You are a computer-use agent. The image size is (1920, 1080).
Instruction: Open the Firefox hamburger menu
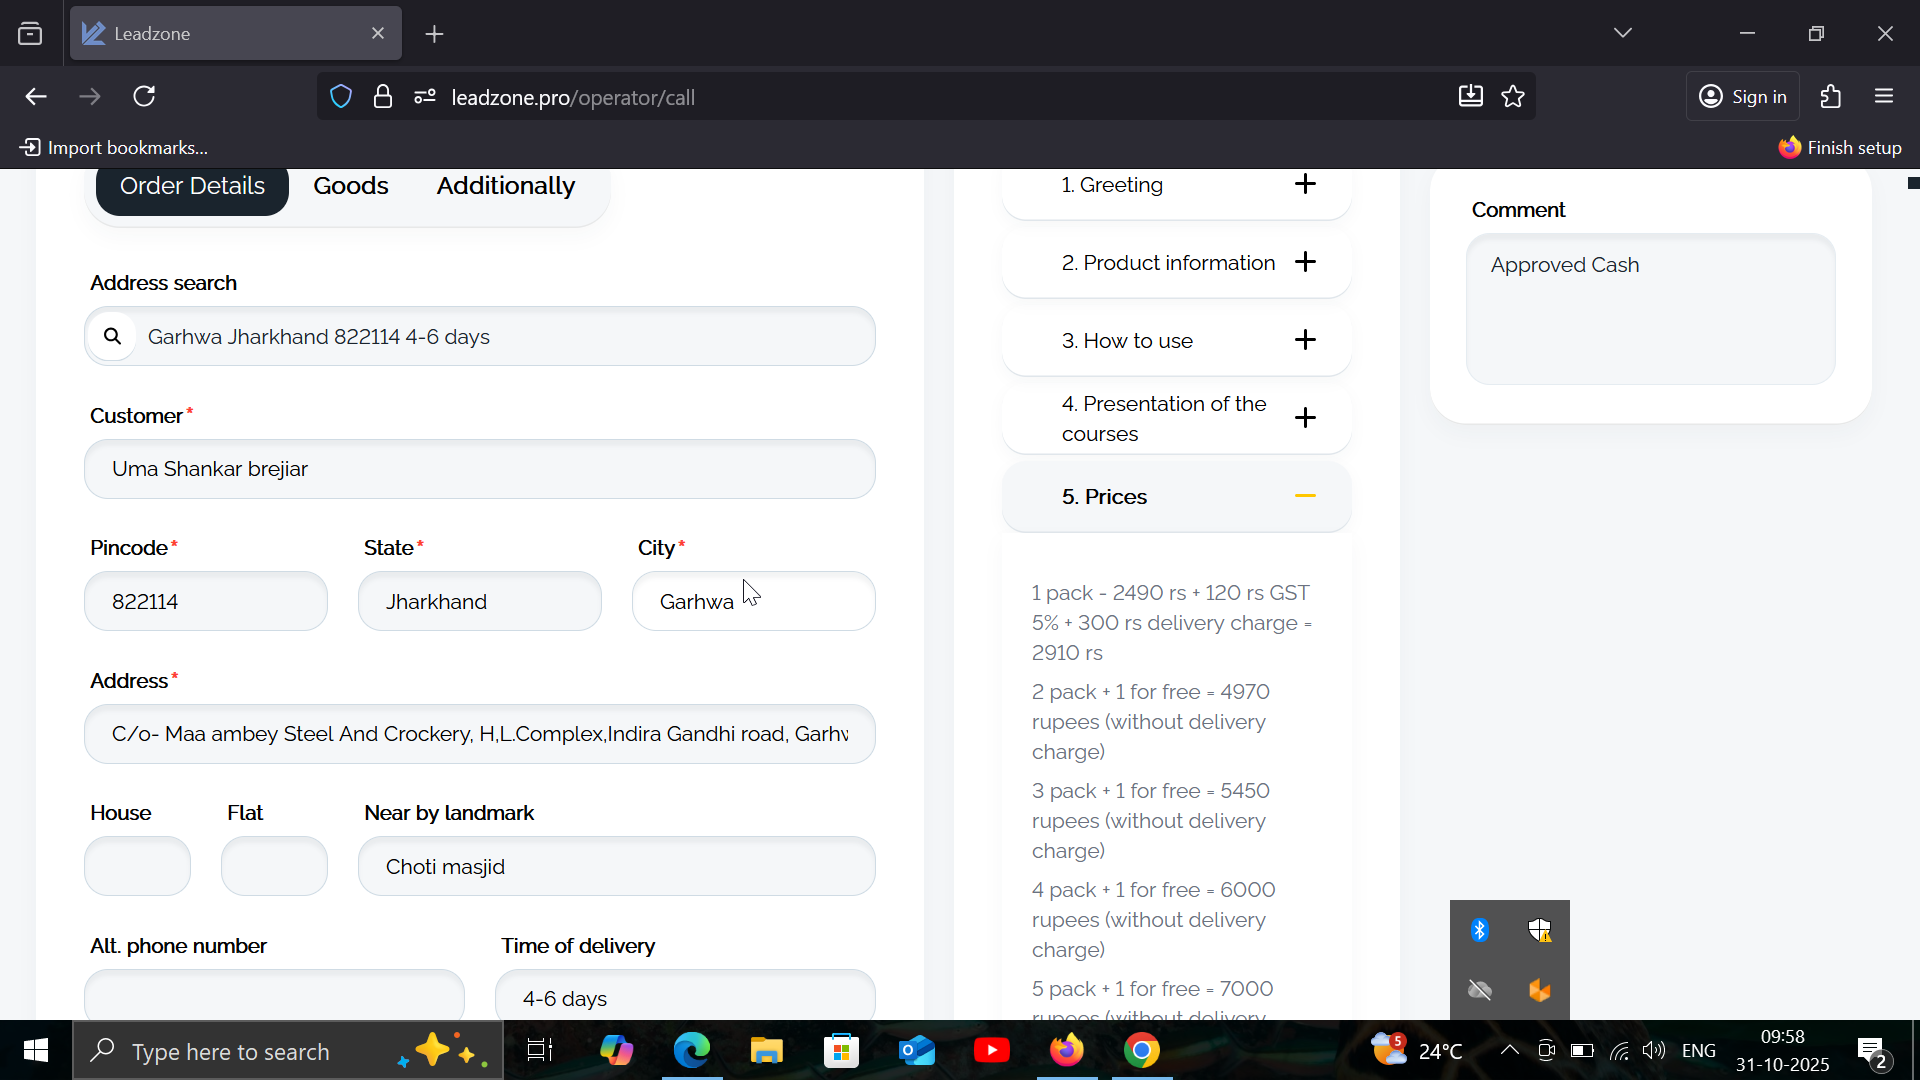1884,97
